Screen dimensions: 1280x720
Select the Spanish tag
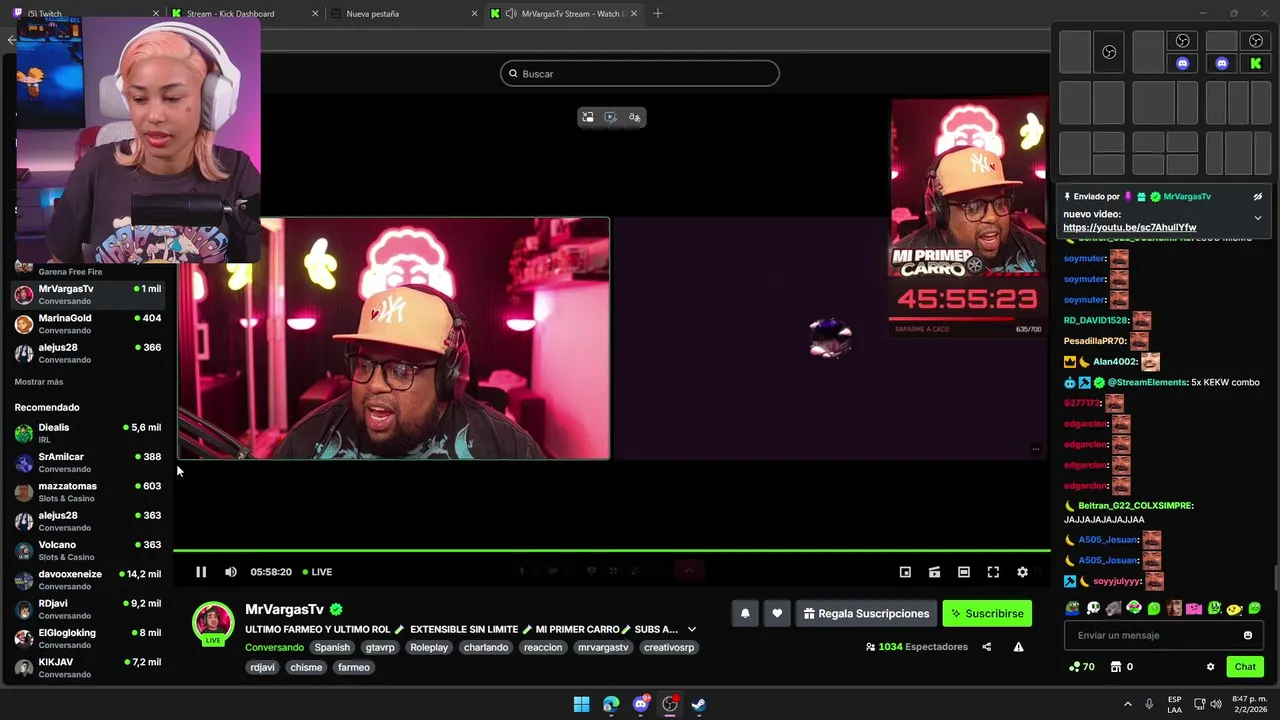pyautogui.click(x=332, y=647)
